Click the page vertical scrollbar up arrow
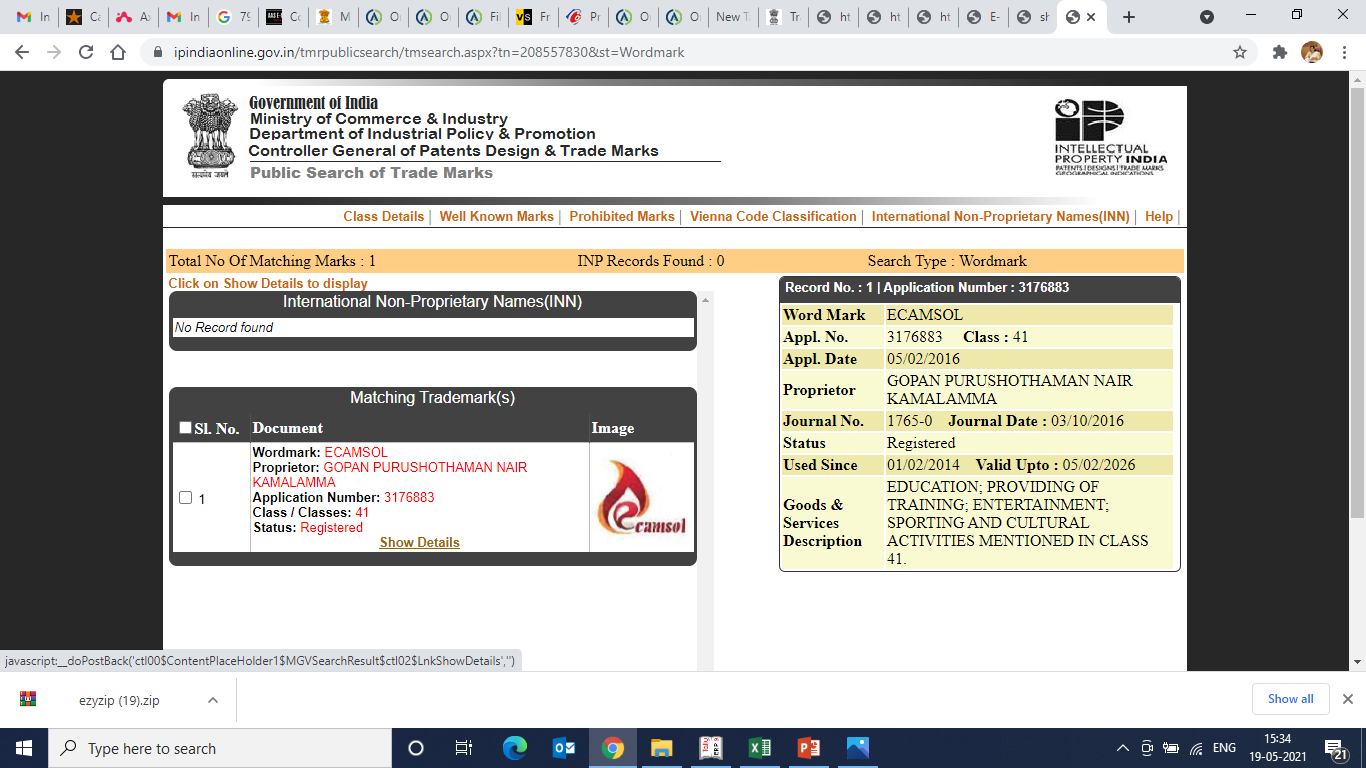 point(1357,79)
